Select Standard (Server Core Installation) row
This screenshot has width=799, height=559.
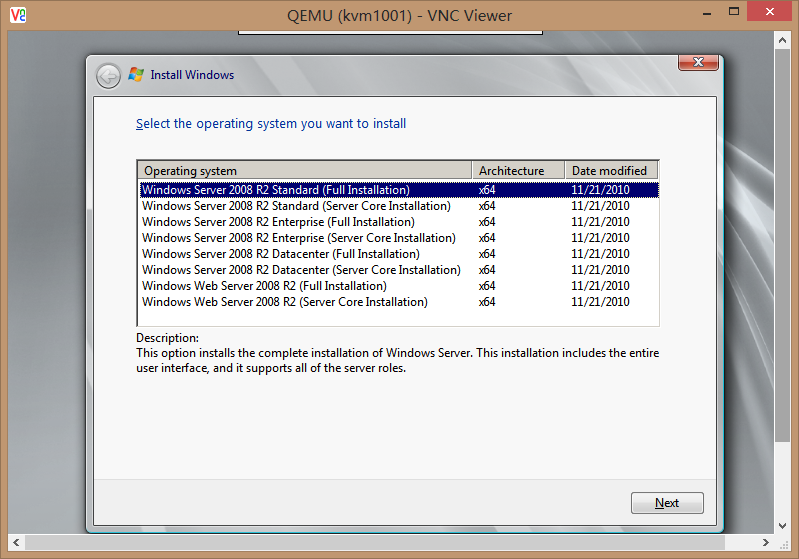[399, 206]
